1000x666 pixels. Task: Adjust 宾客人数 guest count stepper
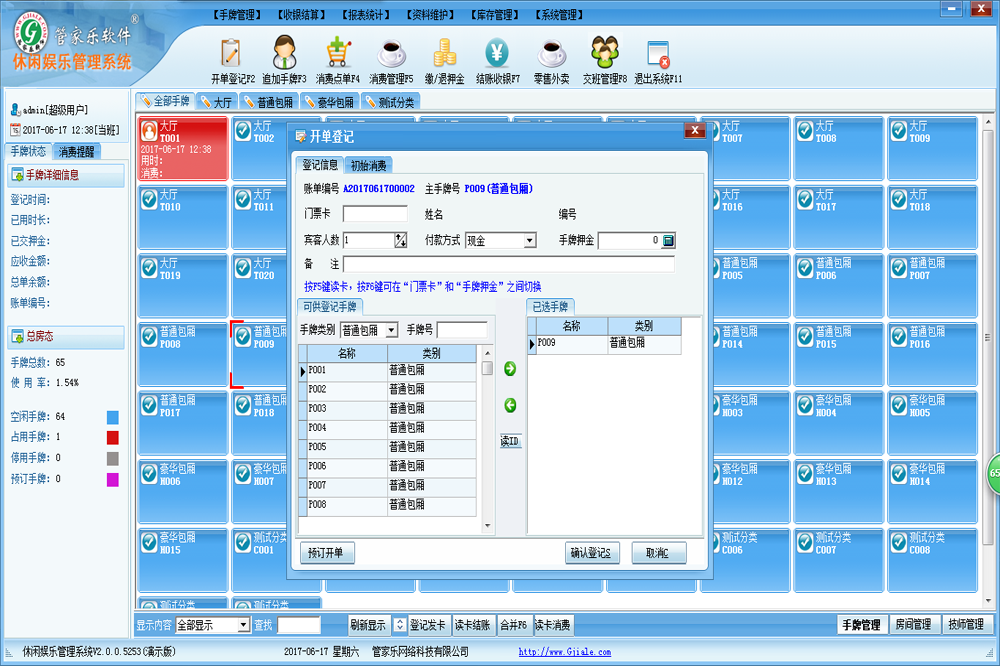401,240
